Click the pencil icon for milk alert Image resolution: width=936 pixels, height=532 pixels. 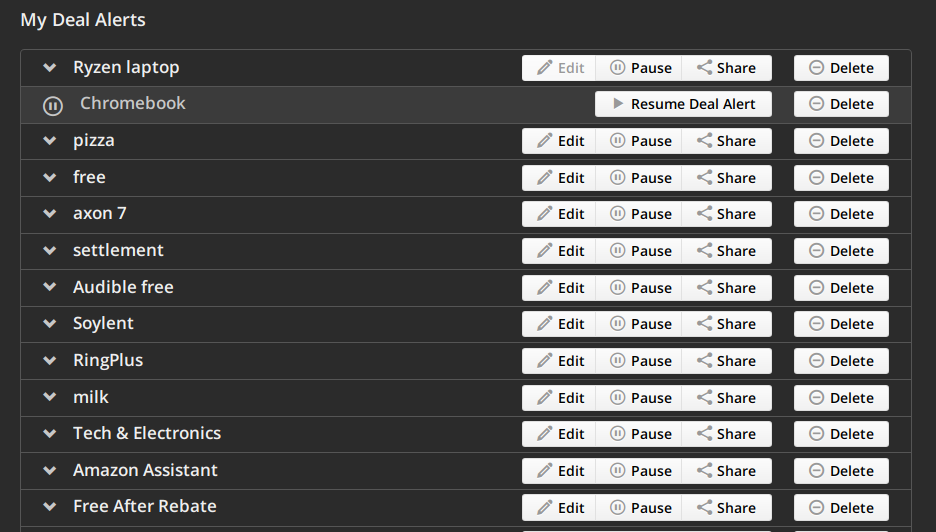545,398
